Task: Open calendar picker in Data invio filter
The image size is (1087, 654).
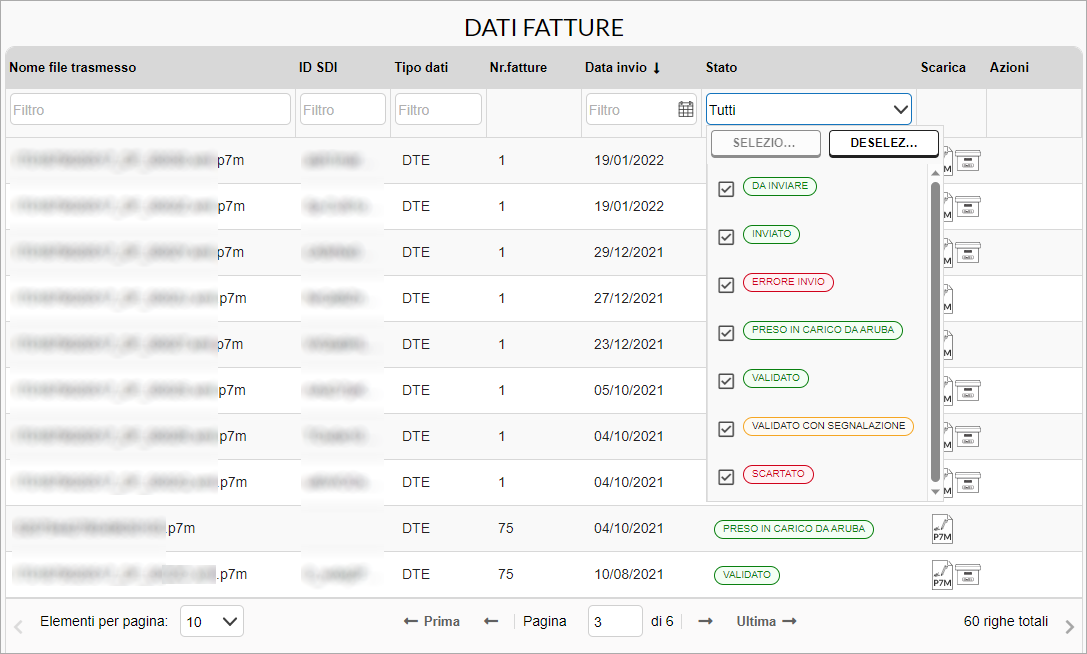Action: coord(686,110)
